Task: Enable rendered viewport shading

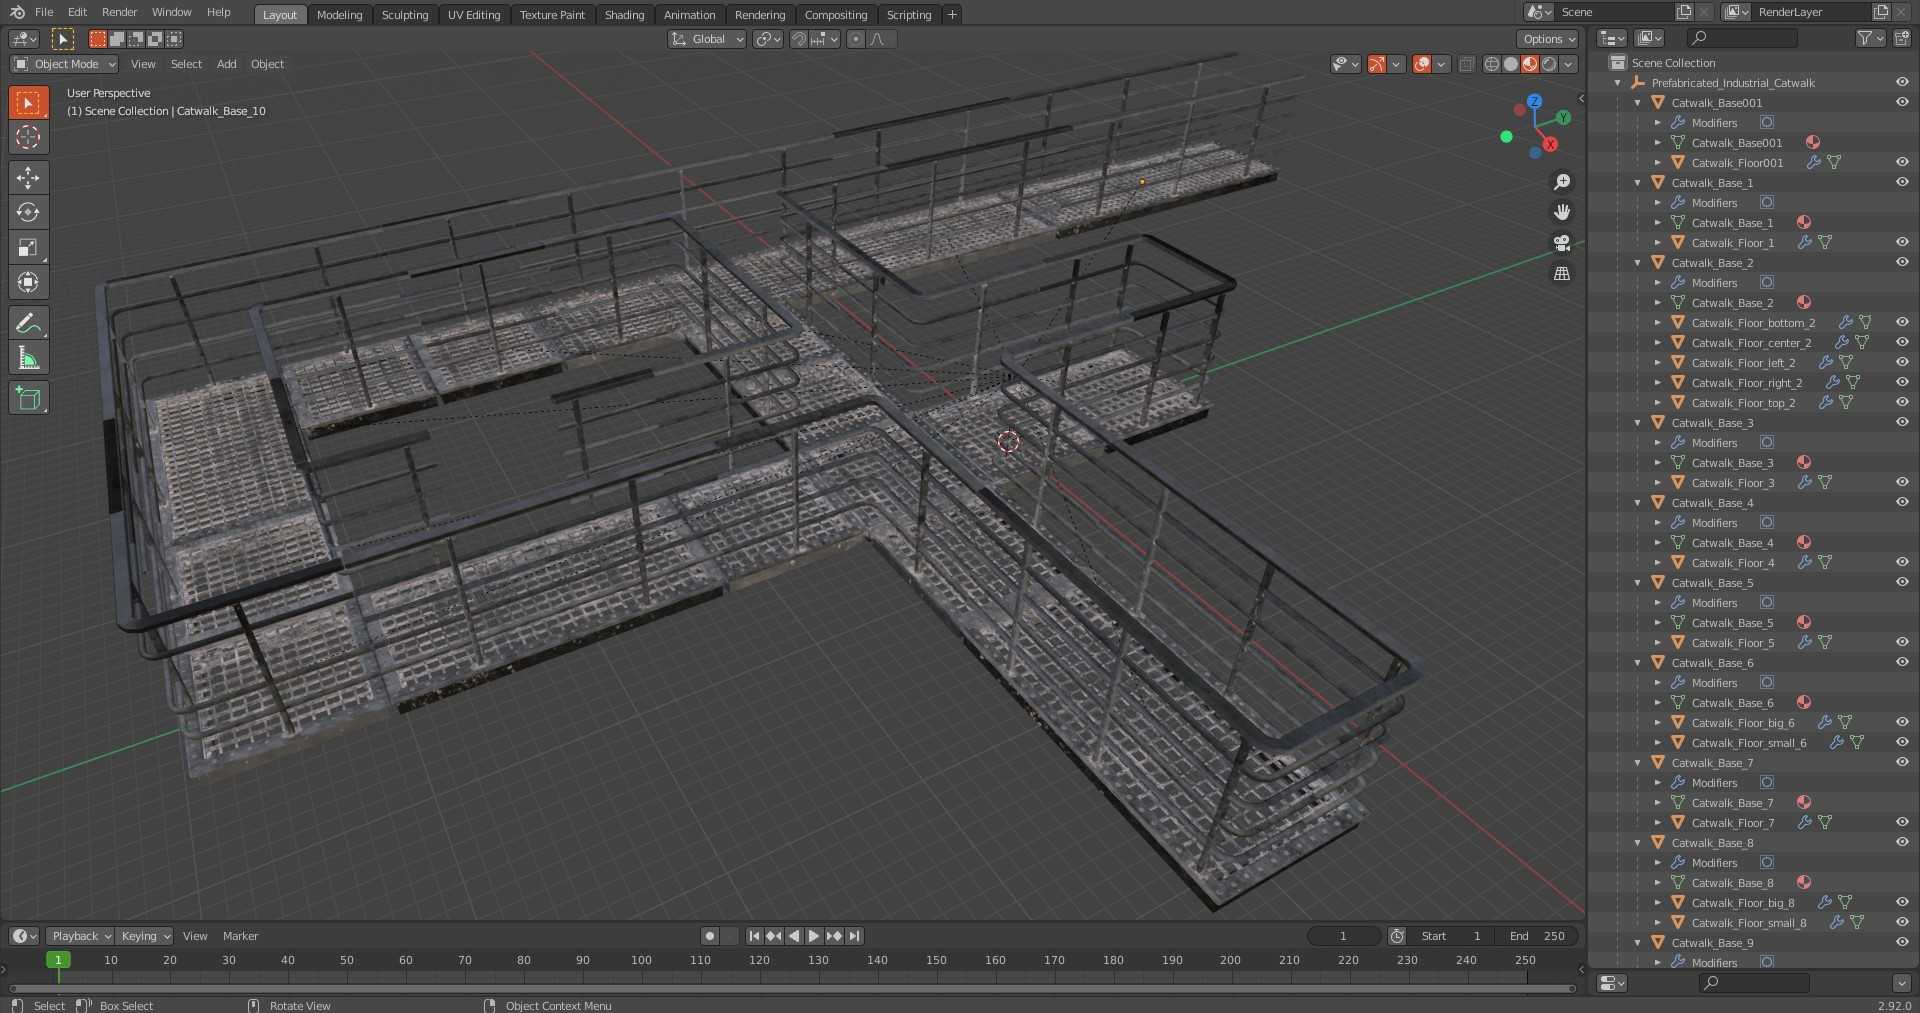Action: 1549,64
